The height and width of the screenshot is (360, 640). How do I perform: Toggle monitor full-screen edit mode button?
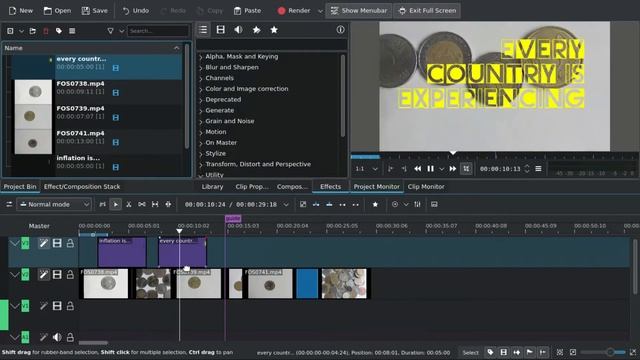(466, 169)
